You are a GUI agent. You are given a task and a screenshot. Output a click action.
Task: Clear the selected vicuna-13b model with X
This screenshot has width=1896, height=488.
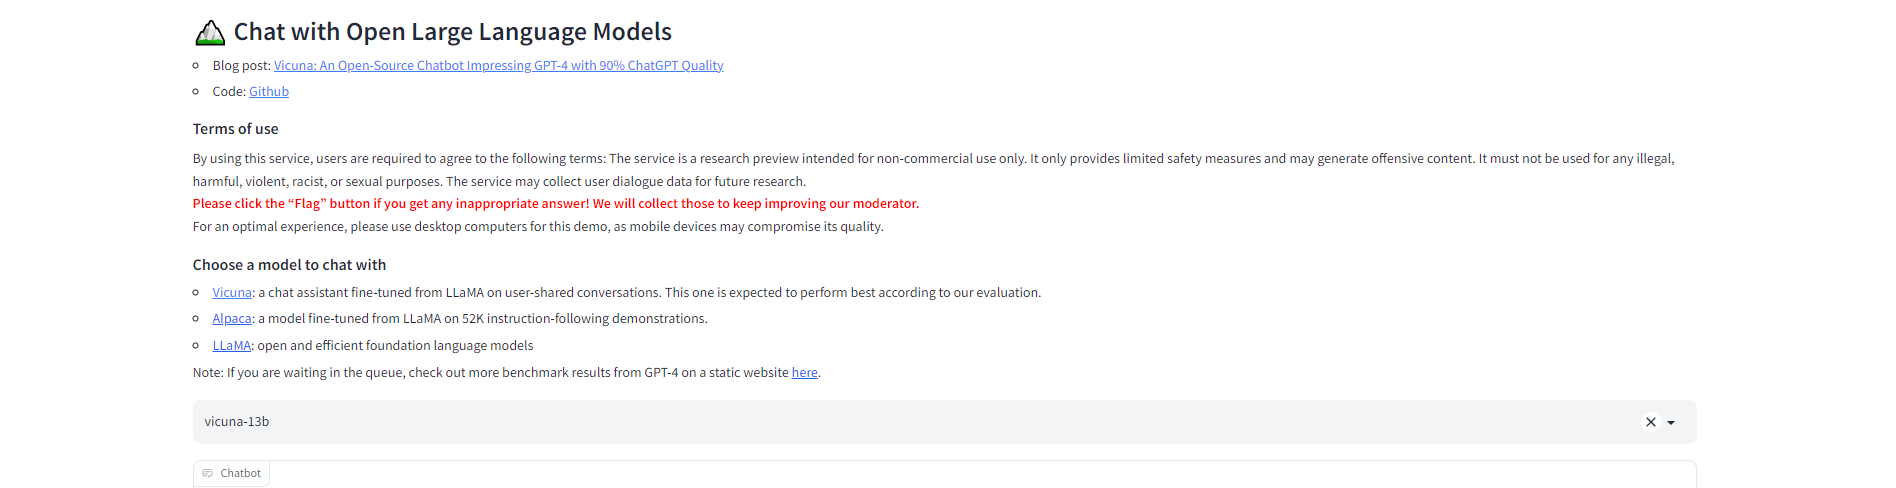coord(1651,422)
